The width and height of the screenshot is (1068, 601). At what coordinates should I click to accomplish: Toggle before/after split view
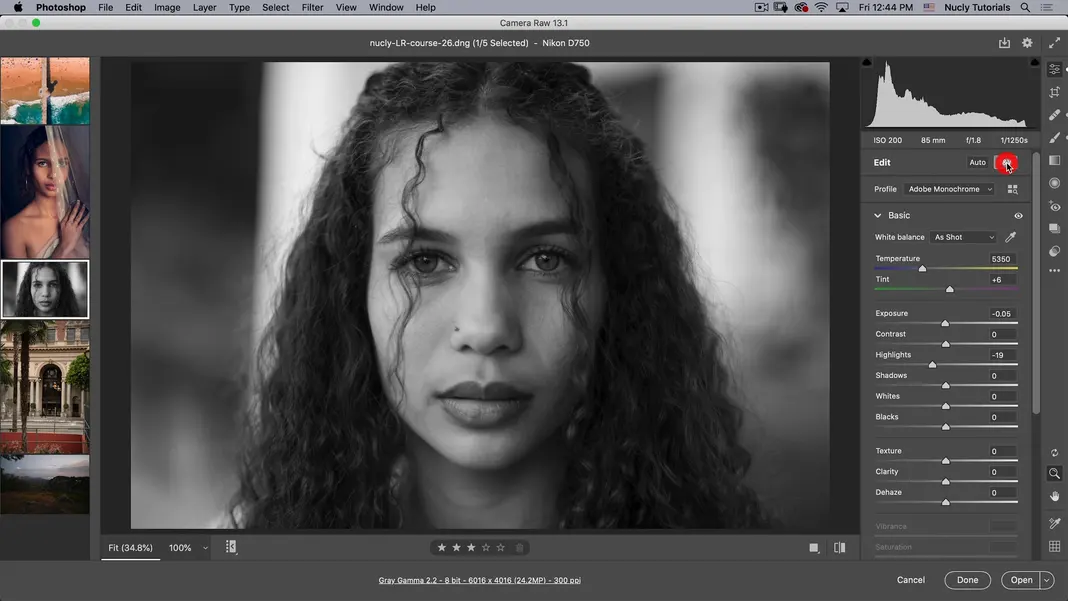coord(839,548)
